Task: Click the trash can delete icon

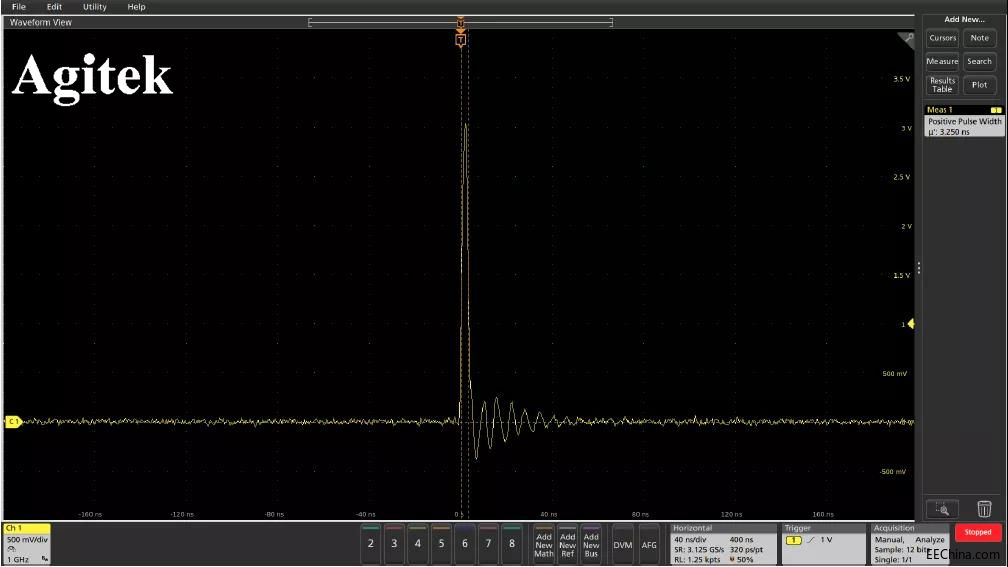Action: click(984, 508)
